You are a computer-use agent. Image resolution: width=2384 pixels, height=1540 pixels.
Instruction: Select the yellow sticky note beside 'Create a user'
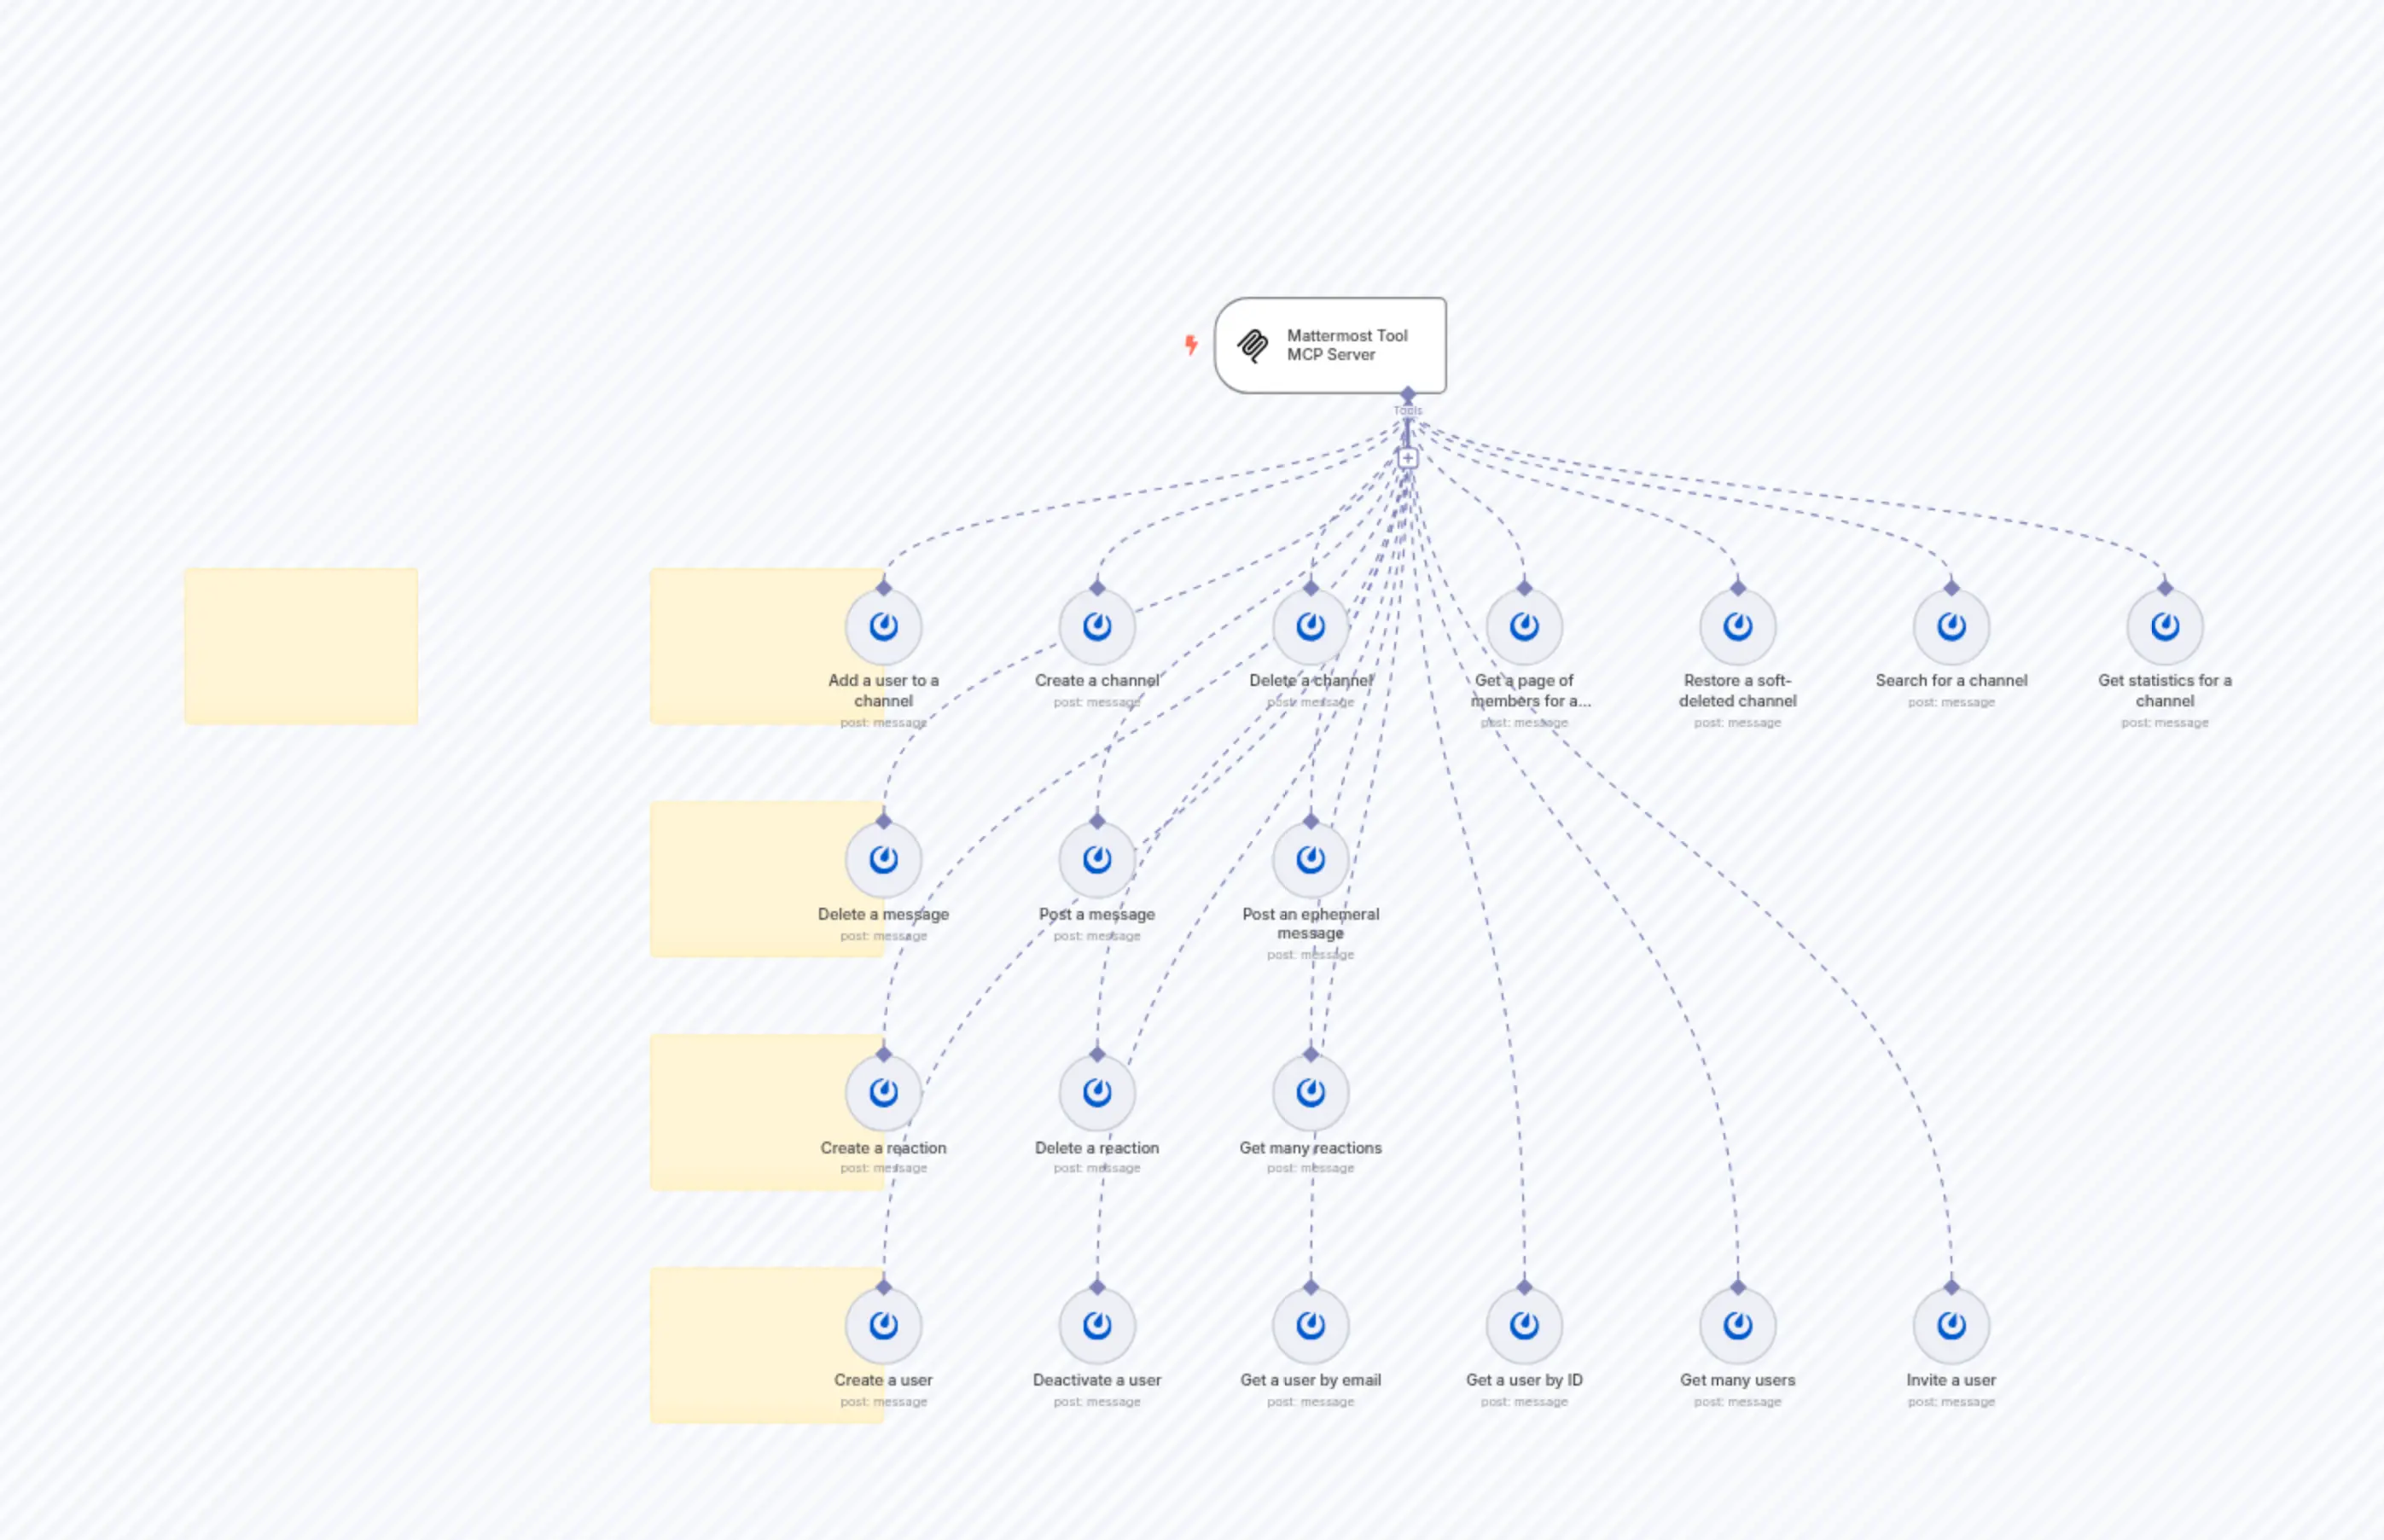point(760,1345)
